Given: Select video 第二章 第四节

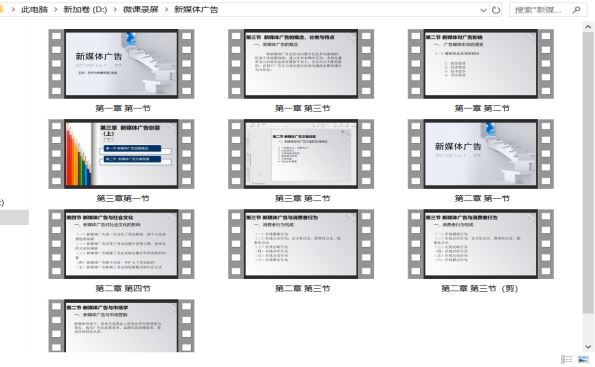Looking at the screenshot, I should [121, 251].
